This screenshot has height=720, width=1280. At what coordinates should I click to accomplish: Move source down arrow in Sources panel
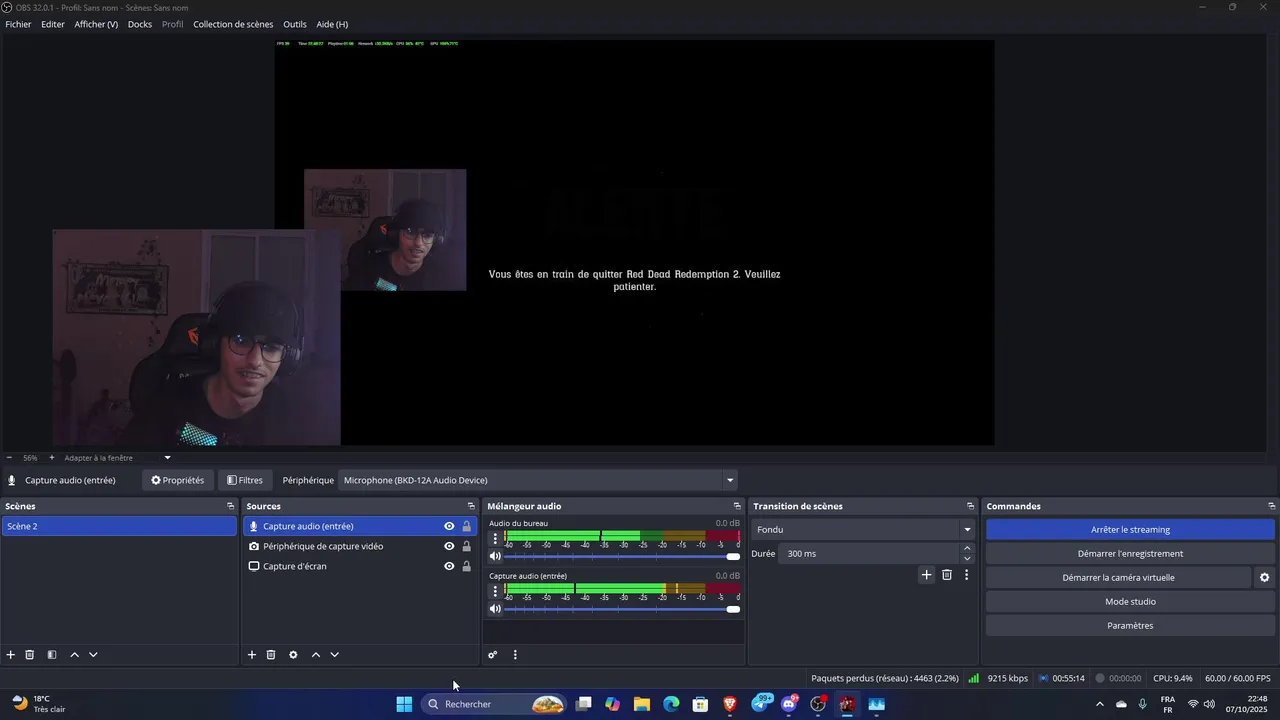click(x=335, y=655)
